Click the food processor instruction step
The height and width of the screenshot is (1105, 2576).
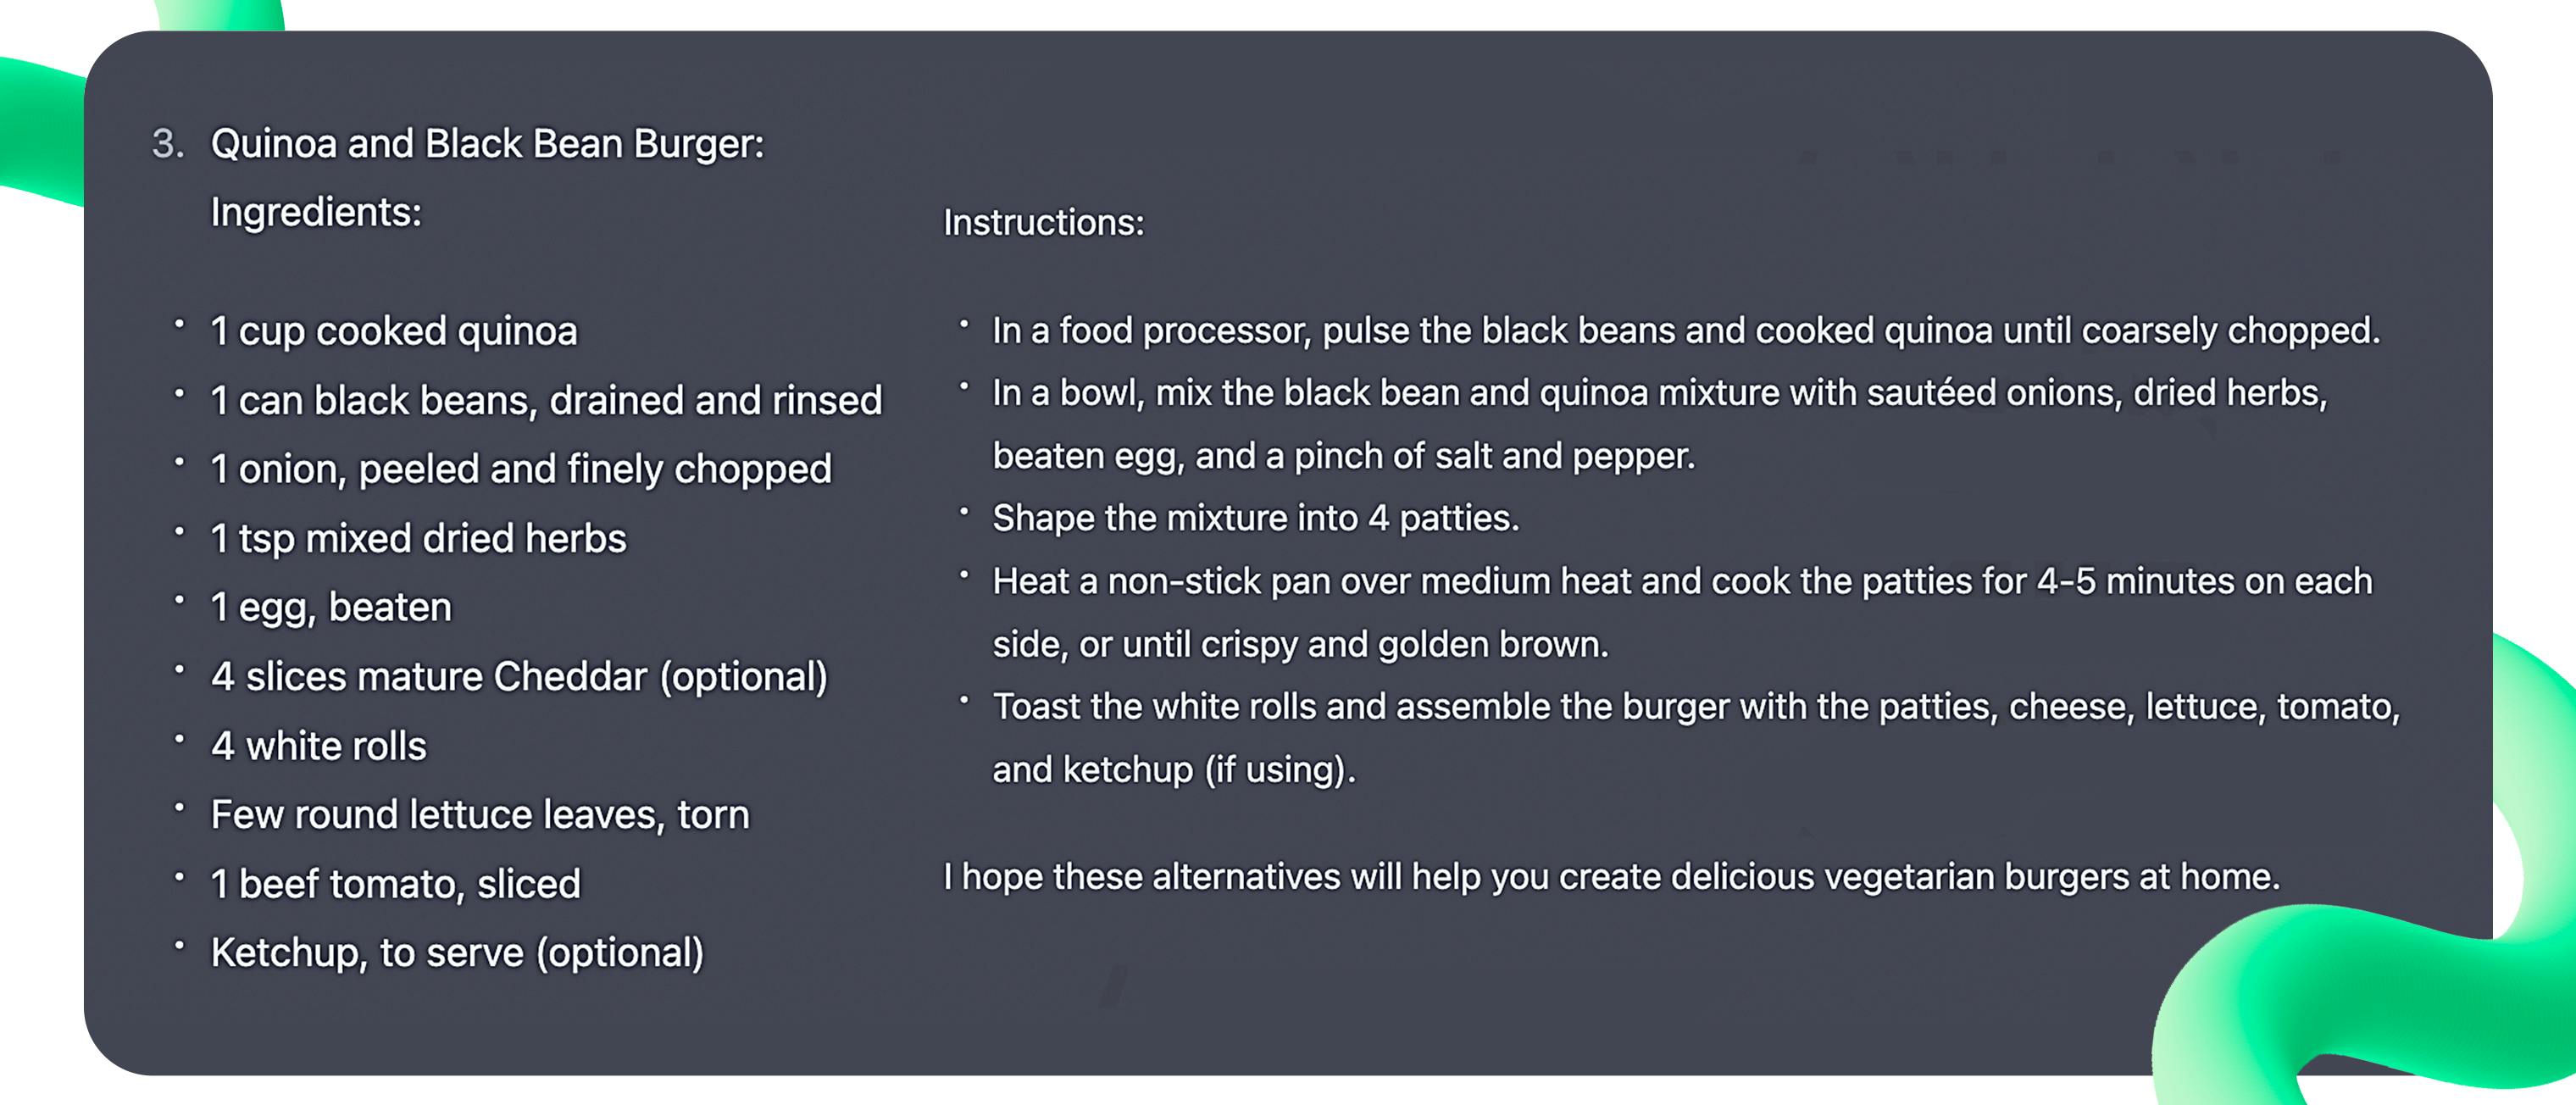tap(1686, 330)
